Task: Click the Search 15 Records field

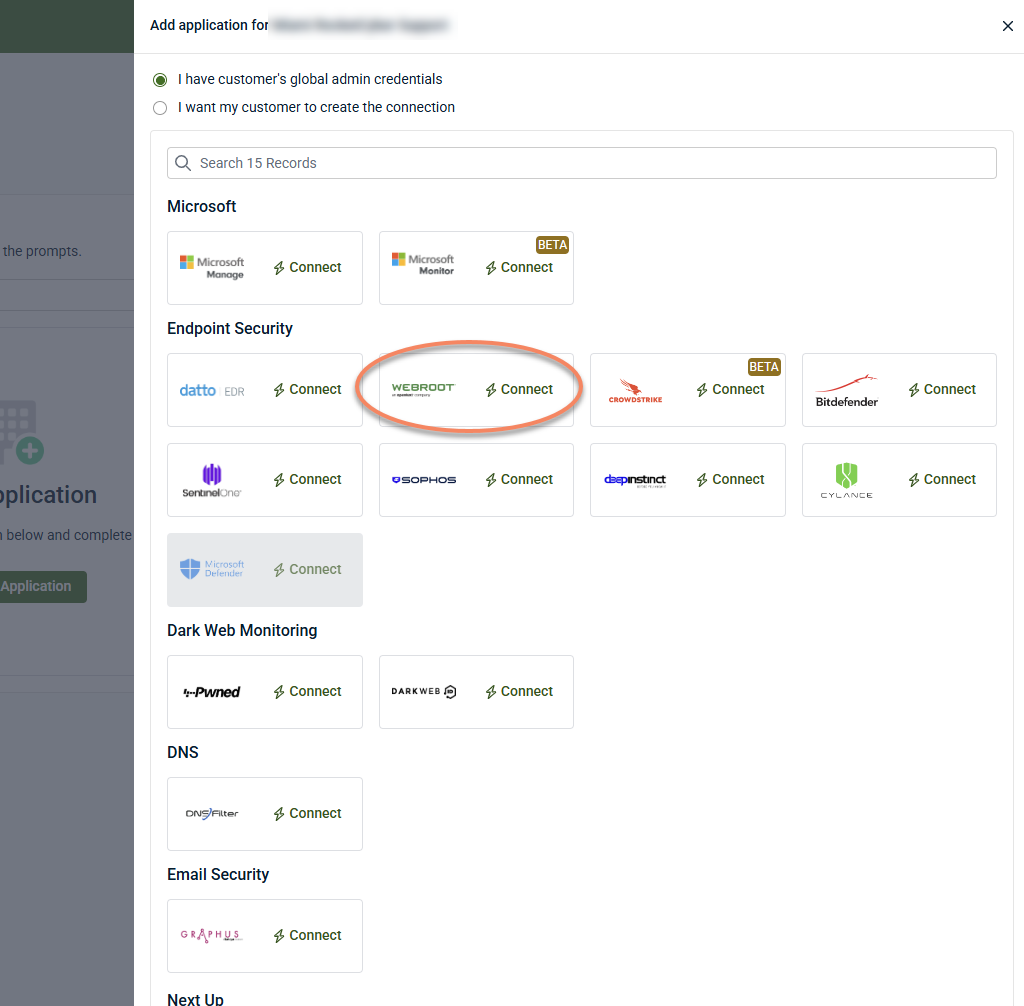Action: [x=581, y=163]
